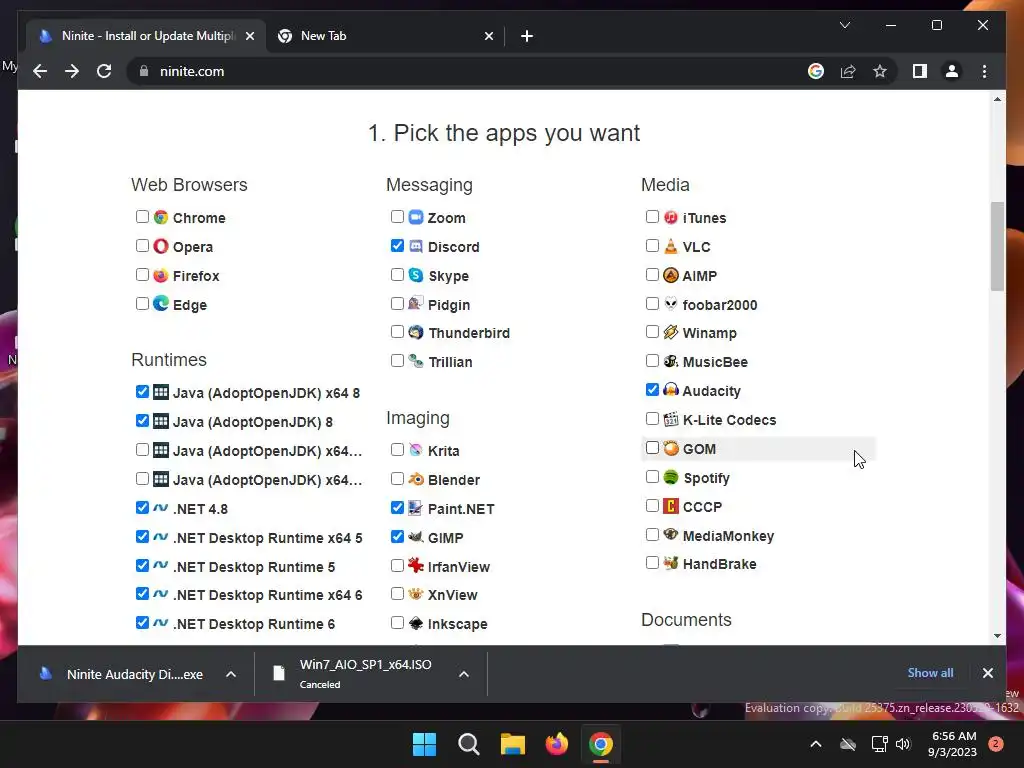Click the Thunderbird label text
The image size is (1024, 768).
point(469,333)
